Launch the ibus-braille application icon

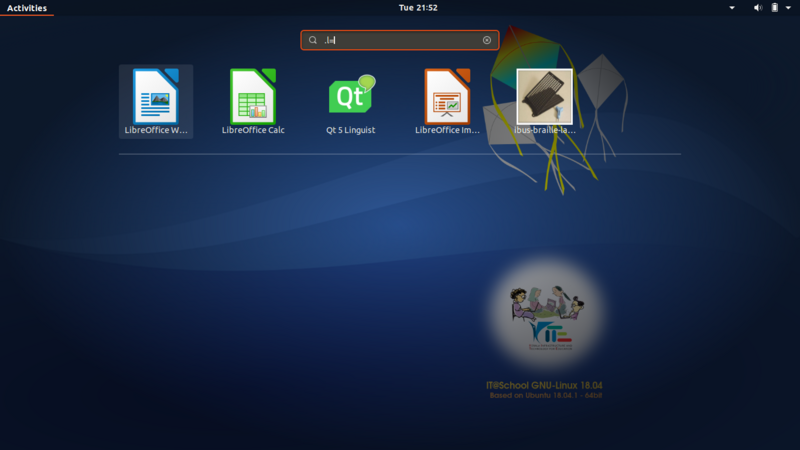[545, 96]
